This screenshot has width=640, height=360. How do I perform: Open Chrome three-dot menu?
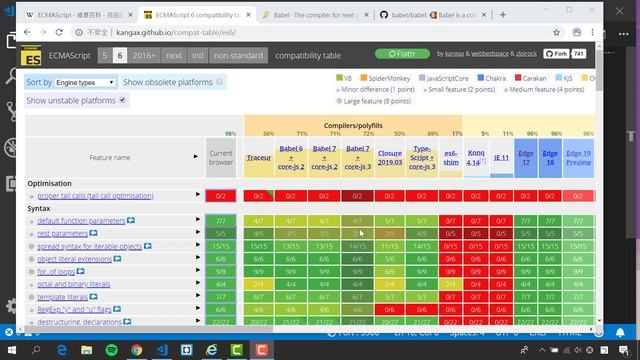(x=592, y=32)
